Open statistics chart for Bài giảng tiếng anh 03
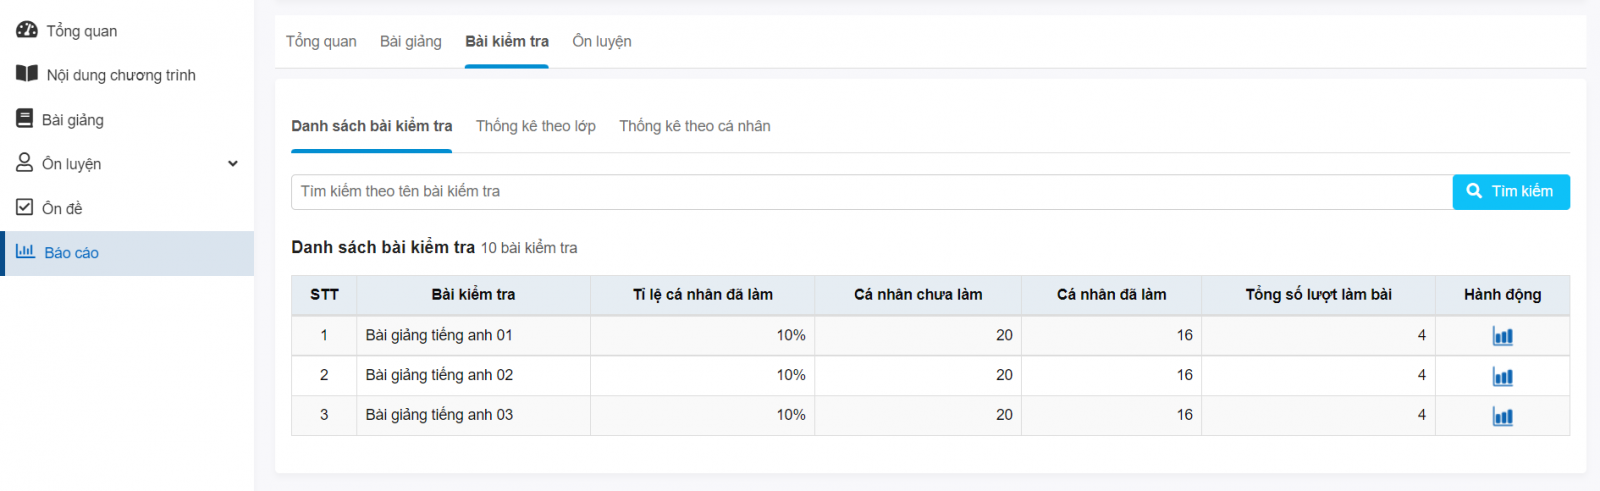The height and width of the screenshot is (491, 1600). [x=1502, y=416]
